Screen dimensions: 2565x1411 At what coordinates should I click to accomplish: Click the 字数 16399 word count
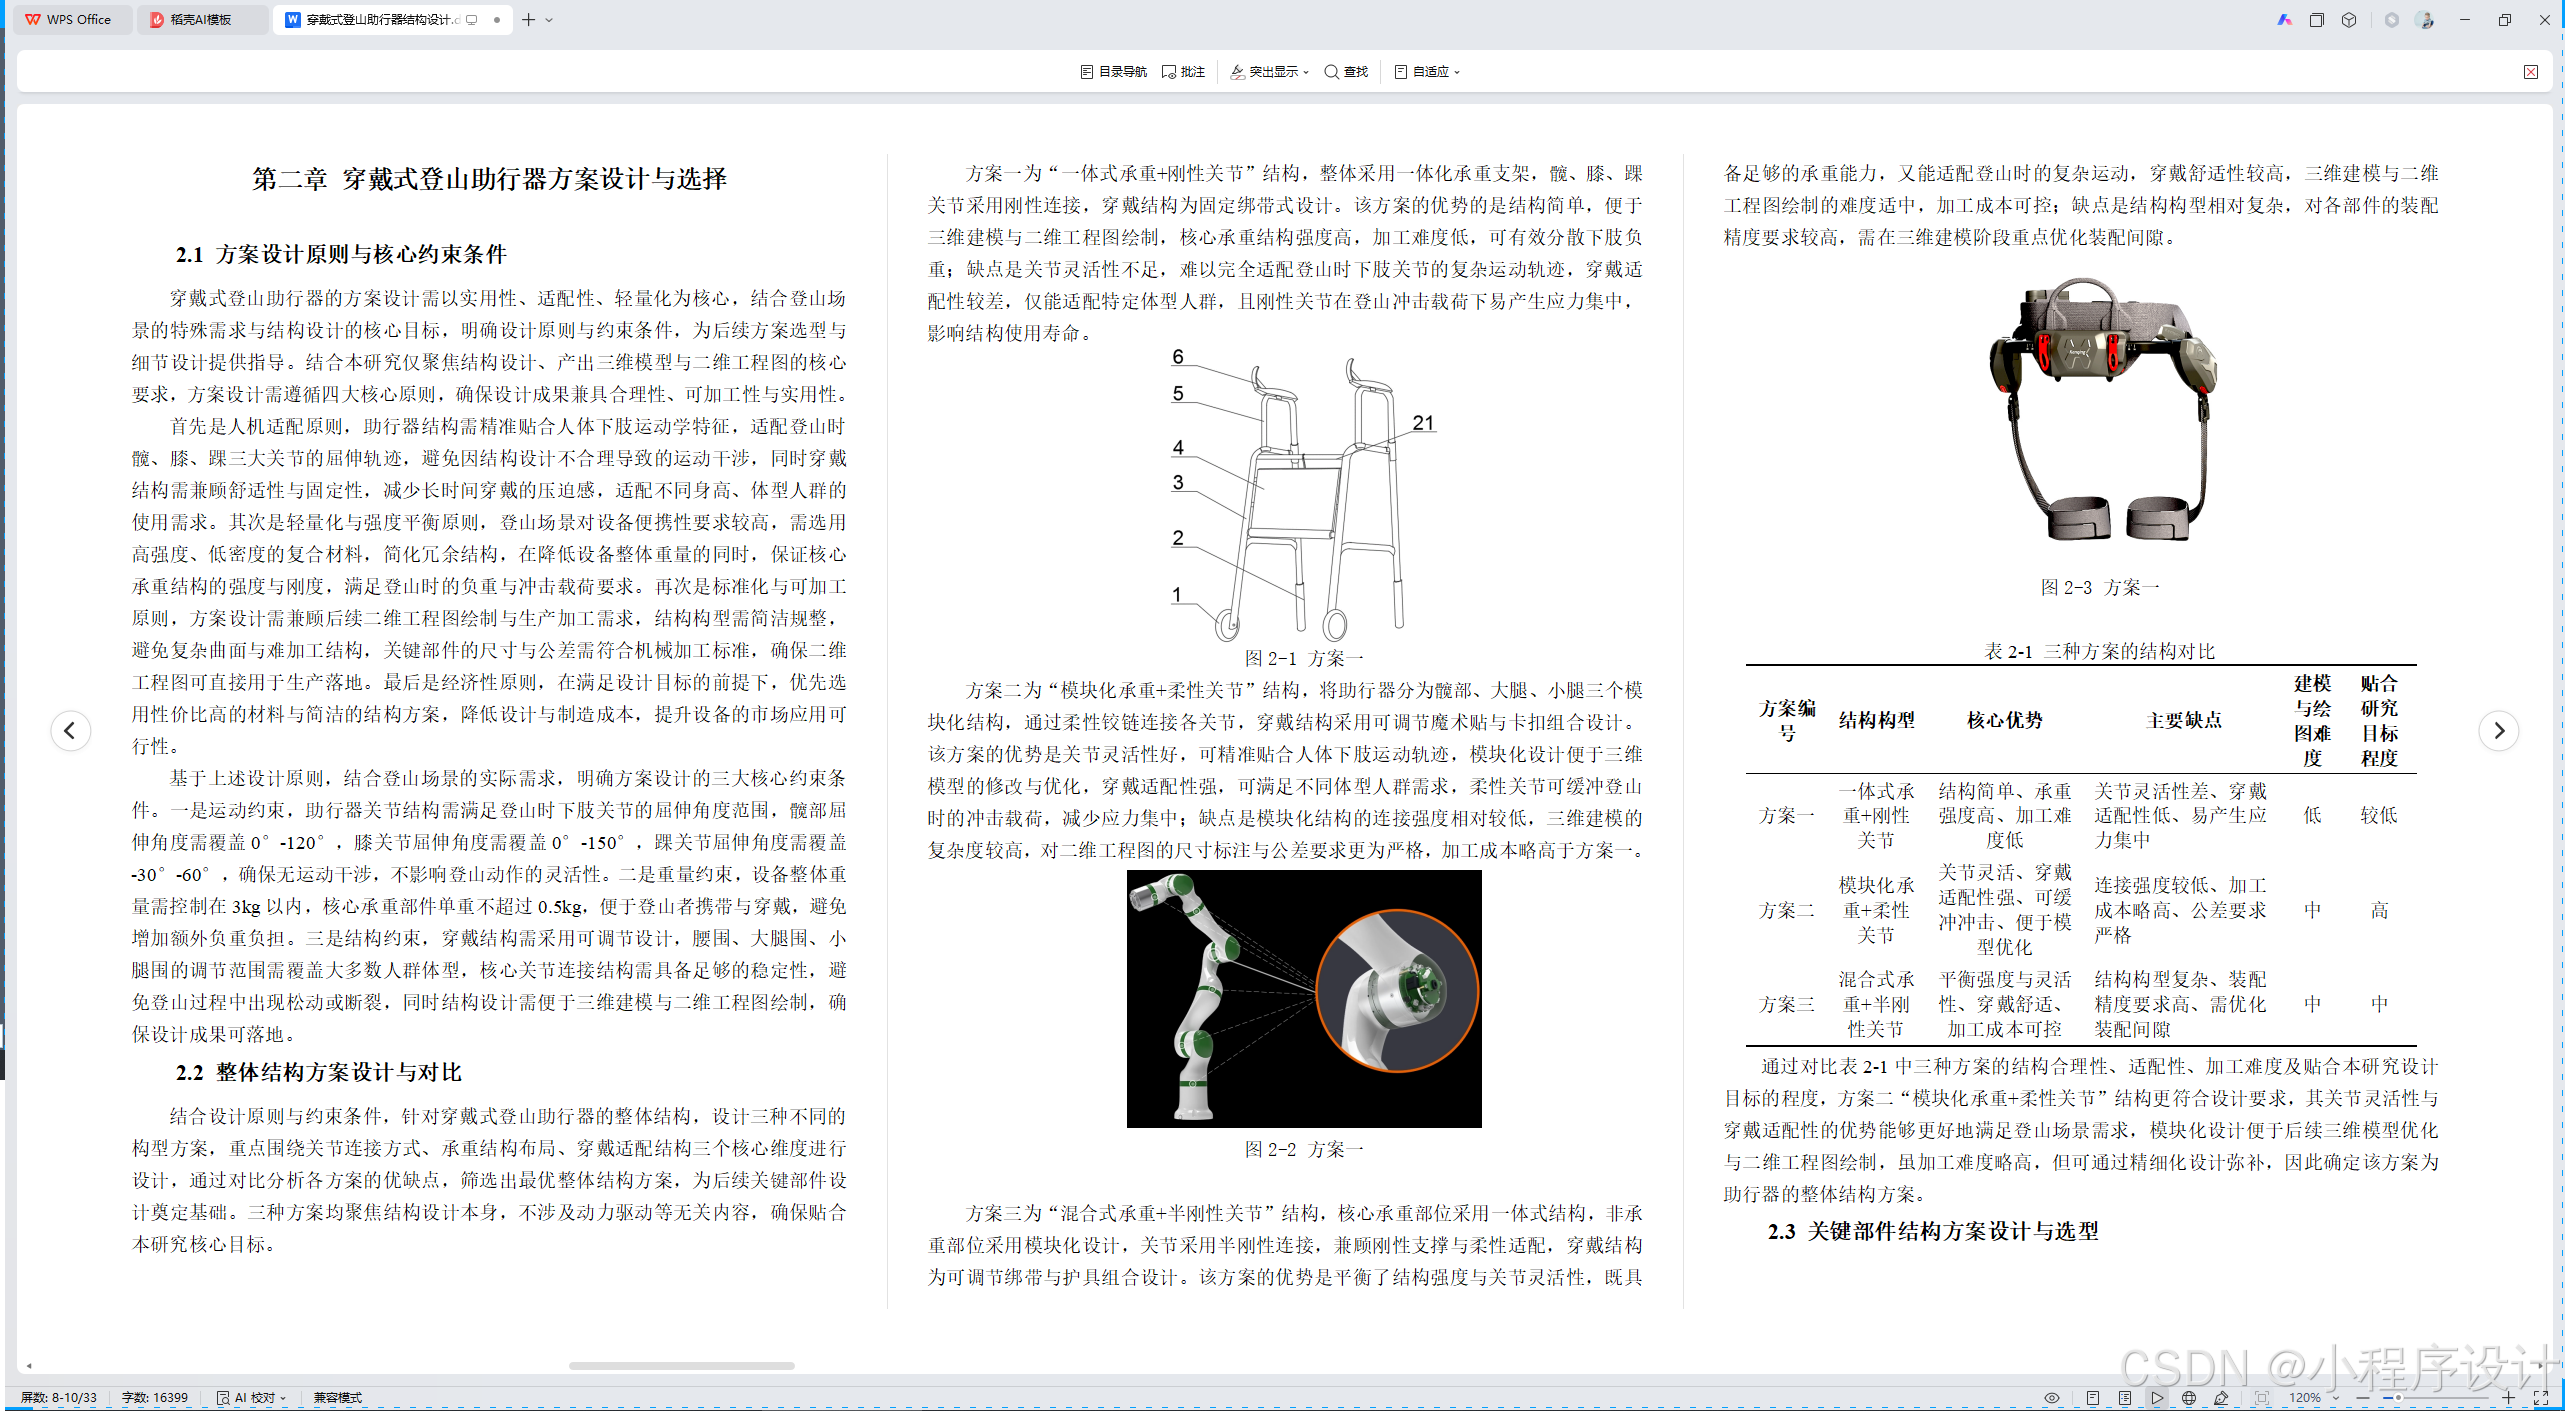point(155,1397)
